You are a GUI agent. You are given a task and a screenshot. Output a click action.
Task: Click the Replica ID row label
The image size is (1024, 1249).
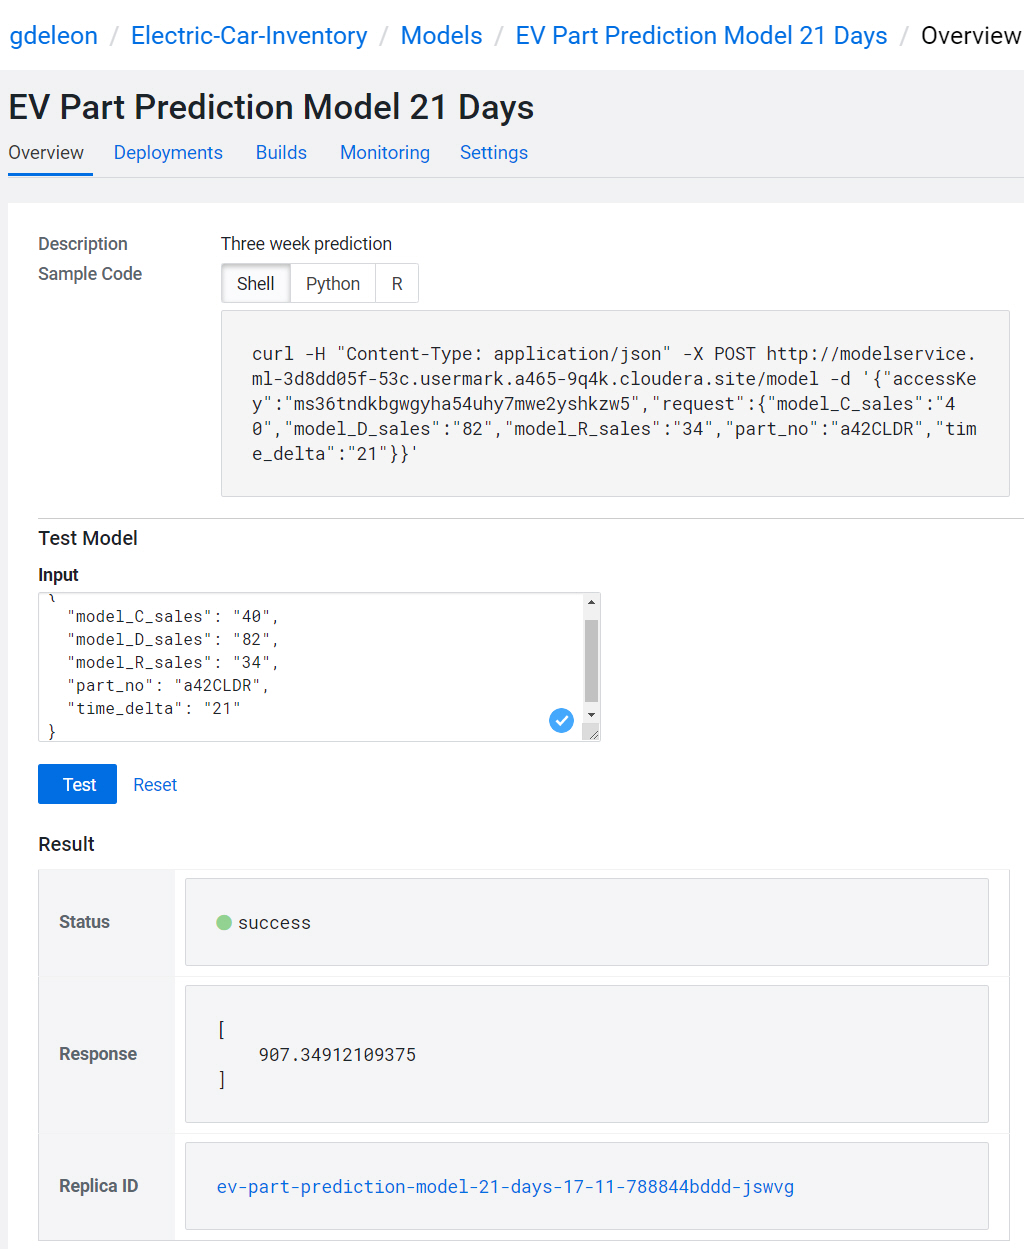[x=98, y=1186]
